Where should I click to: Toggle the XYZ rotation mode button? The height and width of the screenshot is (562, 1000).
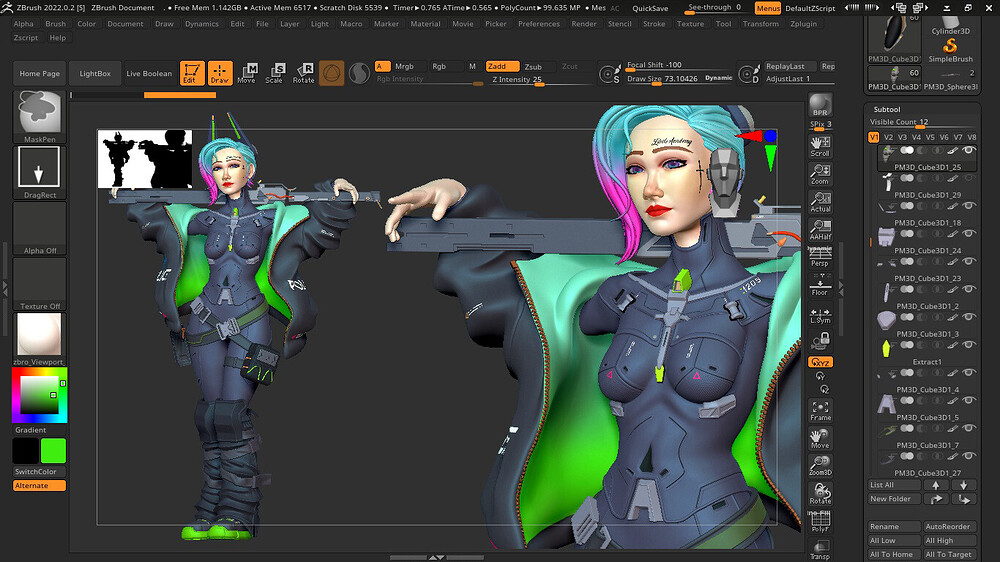coord(820,362)
